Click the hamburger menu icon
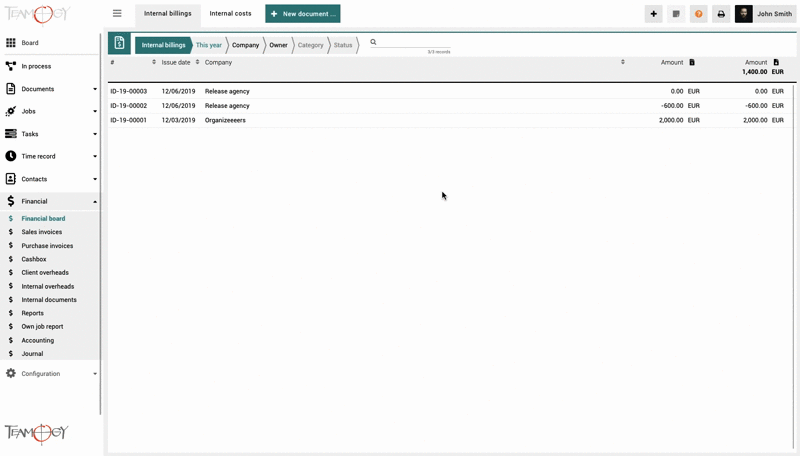 pyautogui.click(x=117, y=14)
